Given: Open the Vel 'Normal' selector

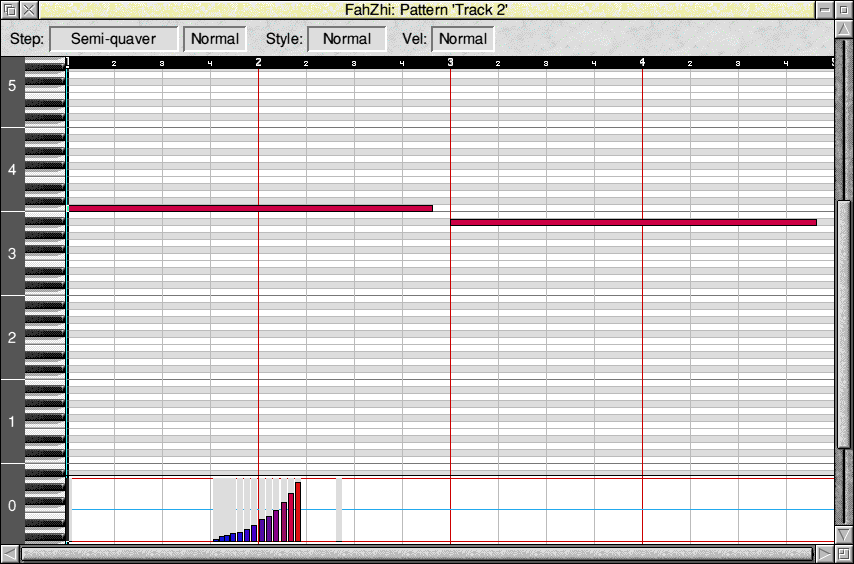Looking at the screenshot, I should click(462, 39).
